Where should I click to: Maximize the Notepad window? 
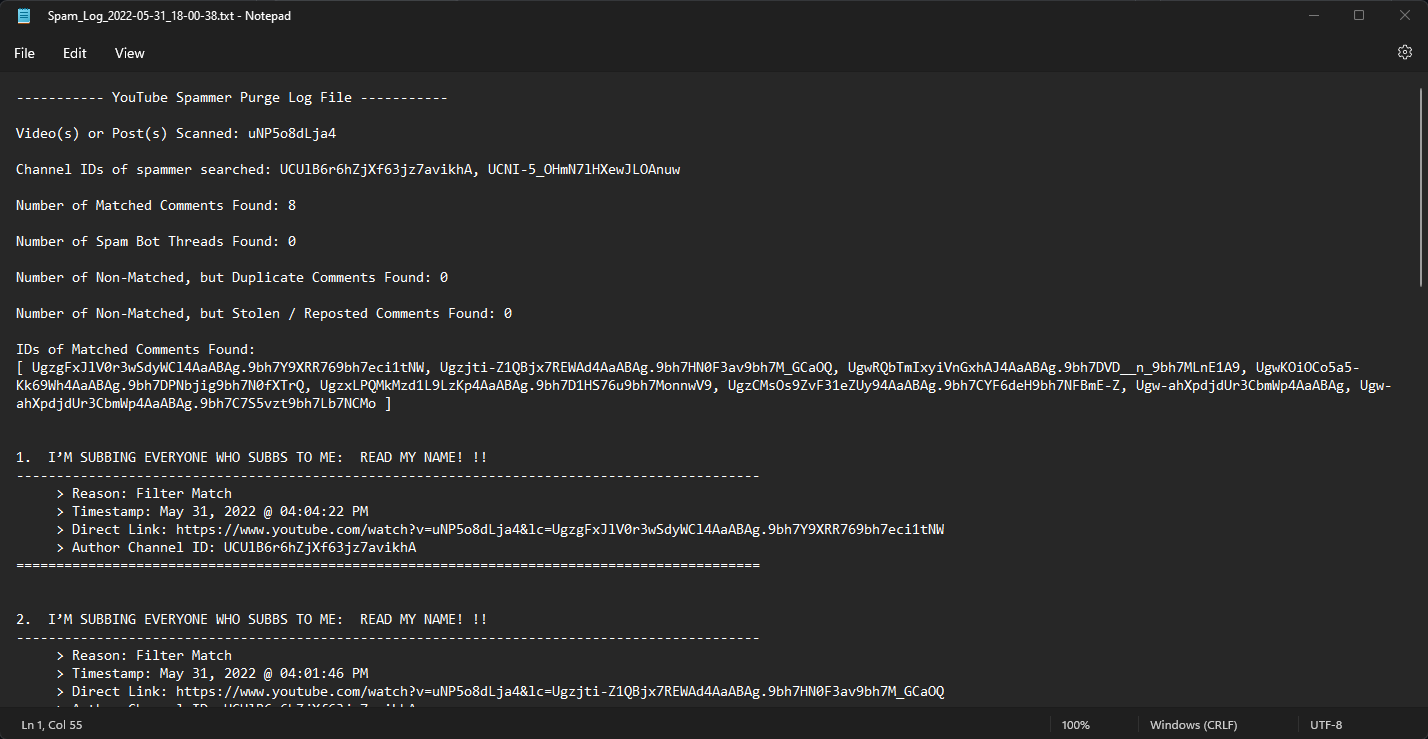(x=1359, y=15)
